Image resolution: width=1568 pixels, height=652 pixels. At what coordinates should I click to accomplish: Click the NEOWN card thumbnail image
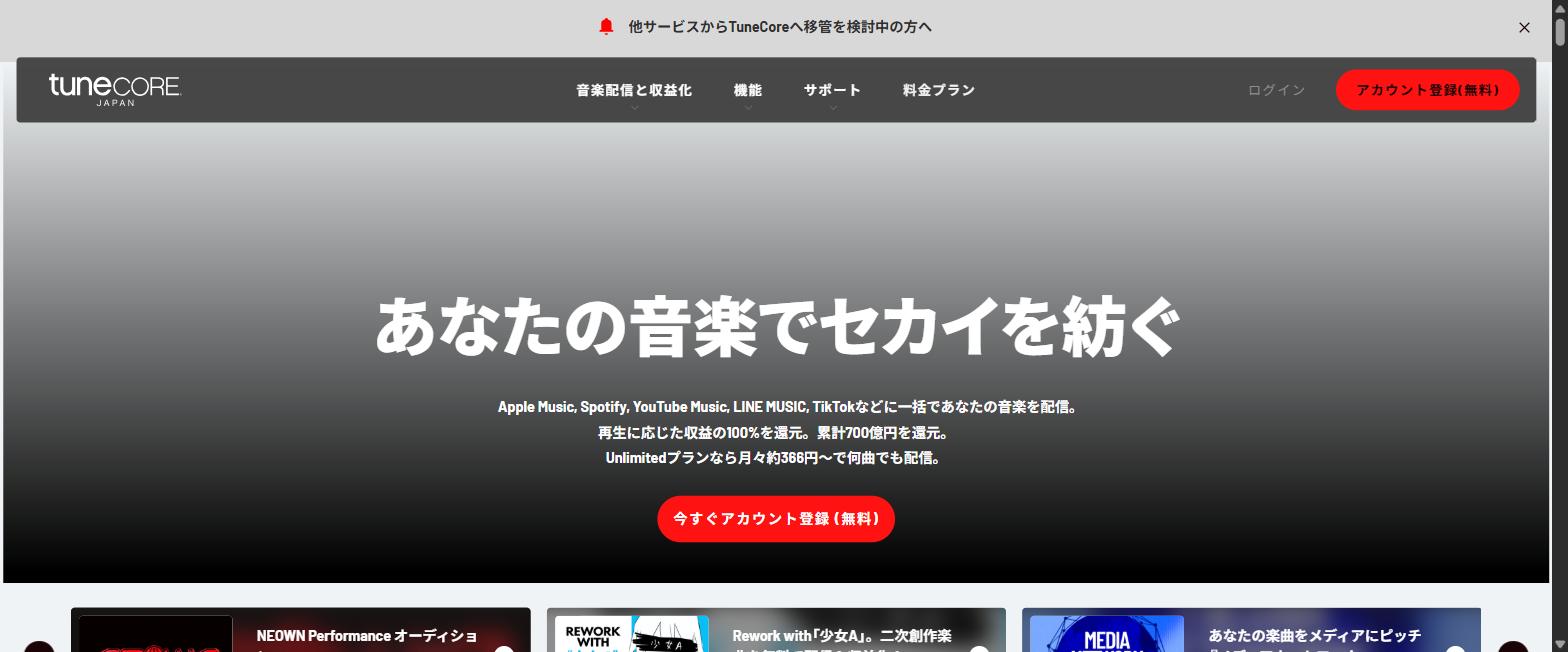[x=155, y=634]
